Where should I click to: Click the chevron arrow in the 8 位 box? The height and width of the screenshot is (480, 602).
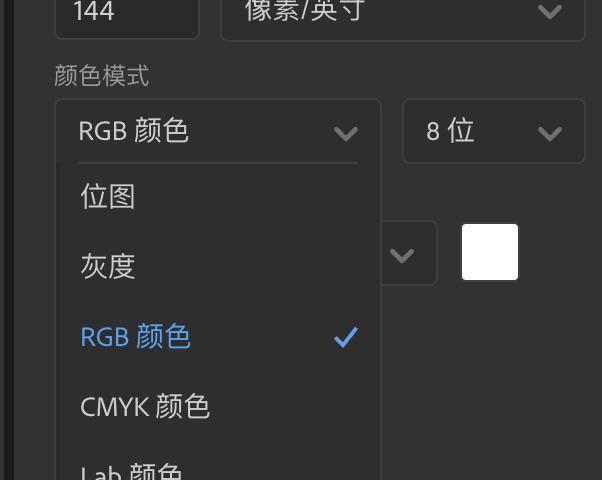click(550, 134)
